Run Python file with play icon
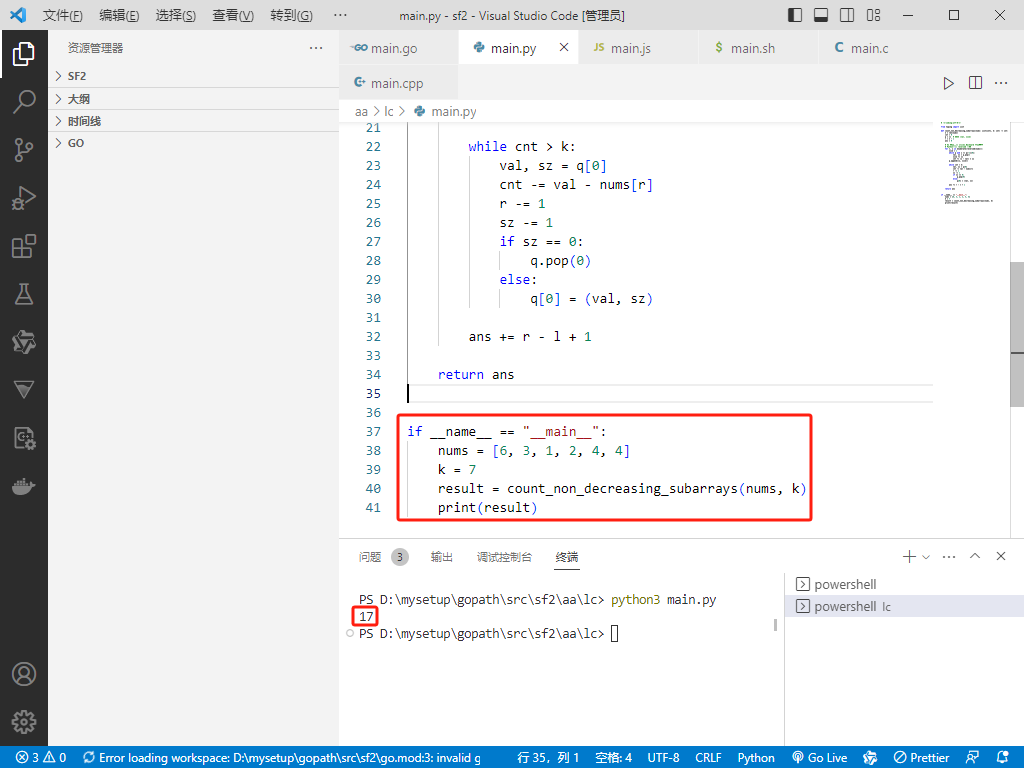This screenshot has height=768, width=1024. pyautogui.click(x=948, y=83)
